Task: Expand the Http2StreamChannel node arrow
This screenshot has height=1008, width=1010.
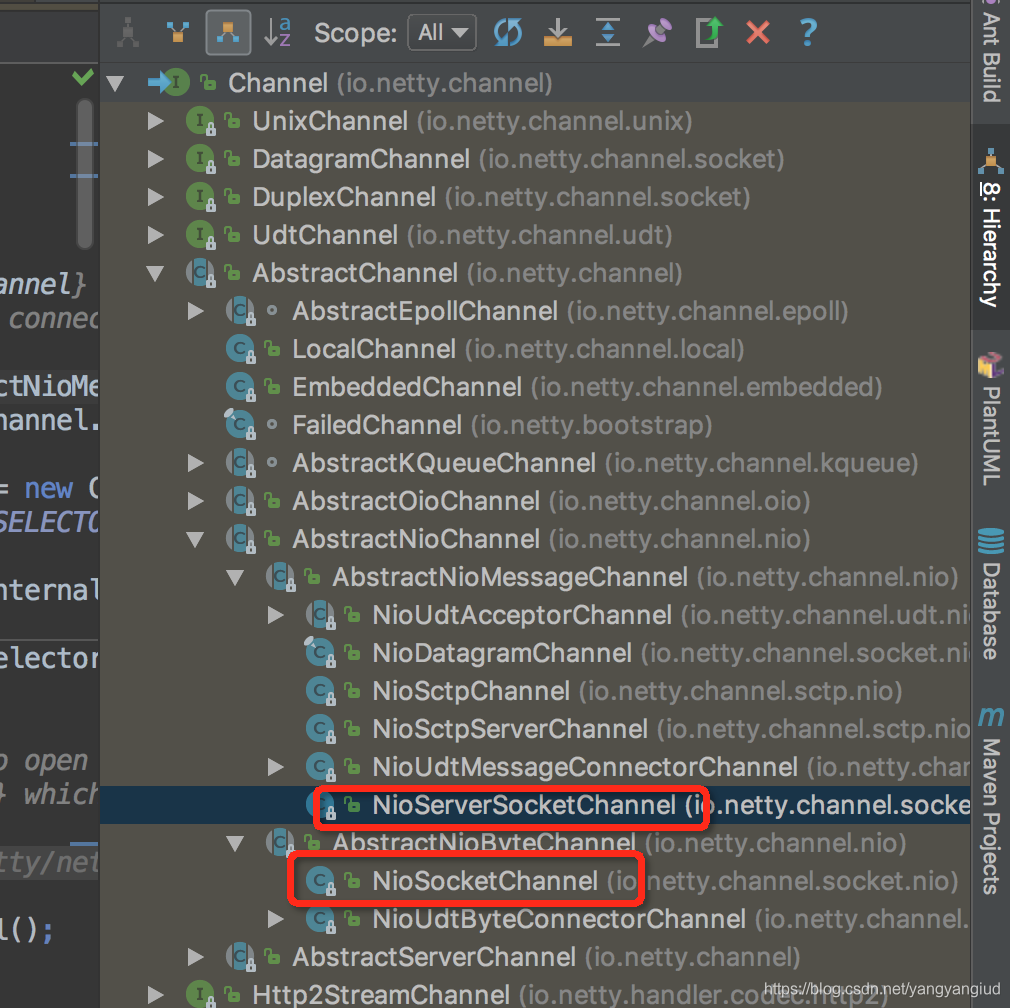Action: (155, 995)
